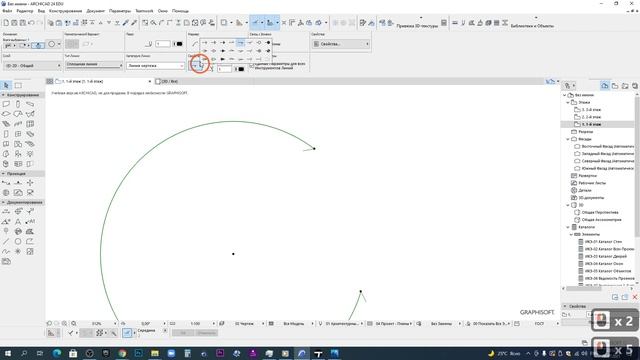Select the Fill tool in toolbox
Image resolution: width=640 pixels, height=360 pixels.
tap(30, 231)
